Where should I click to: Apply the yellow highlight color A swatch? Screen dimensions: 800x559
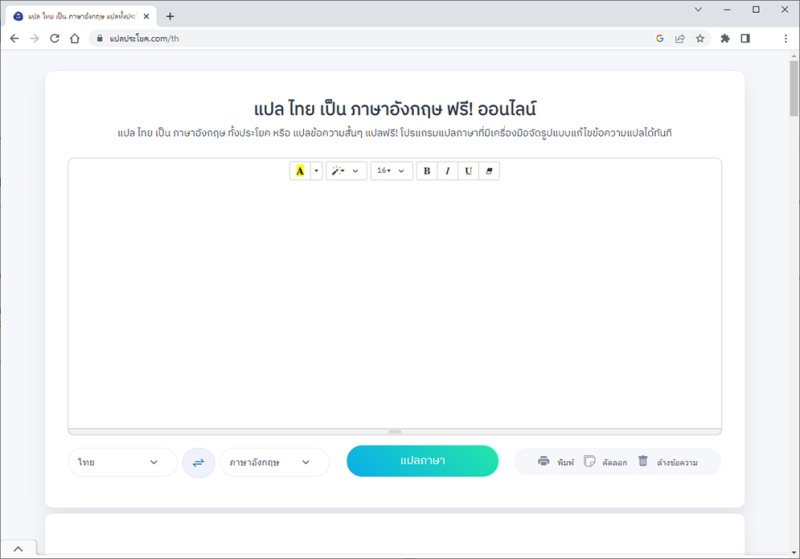tap(300, 171)
